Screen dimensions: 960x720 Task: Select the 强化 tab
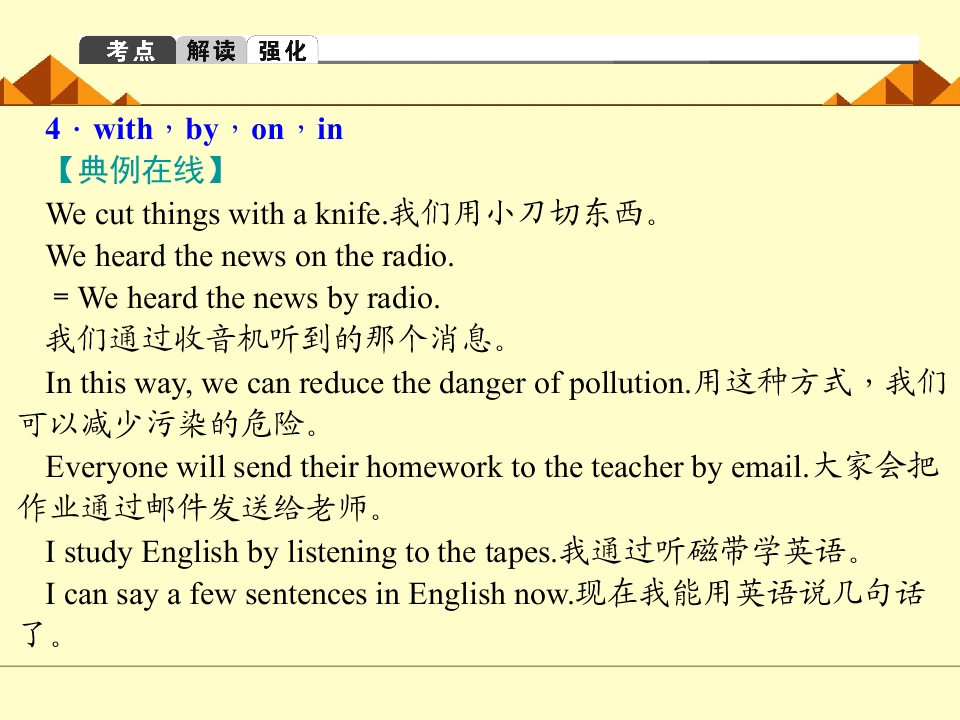pos(282,51)
